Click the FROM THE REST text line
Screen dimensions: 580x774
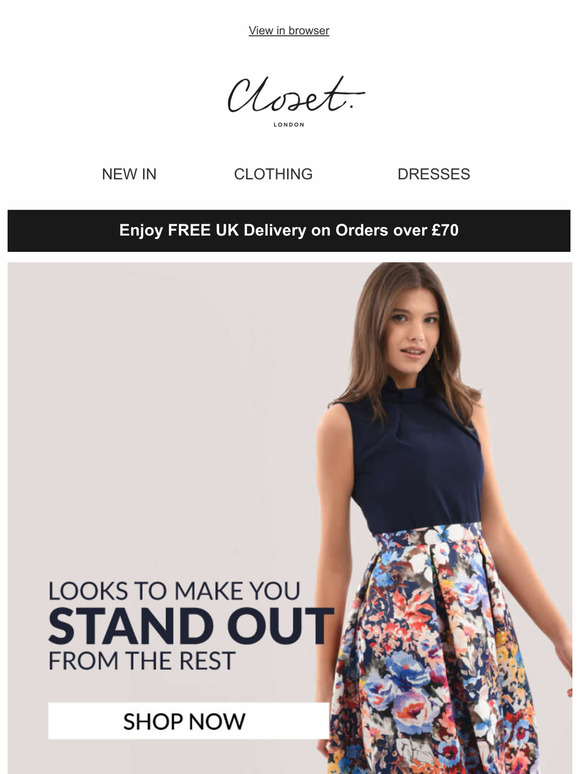click(142, 661)
